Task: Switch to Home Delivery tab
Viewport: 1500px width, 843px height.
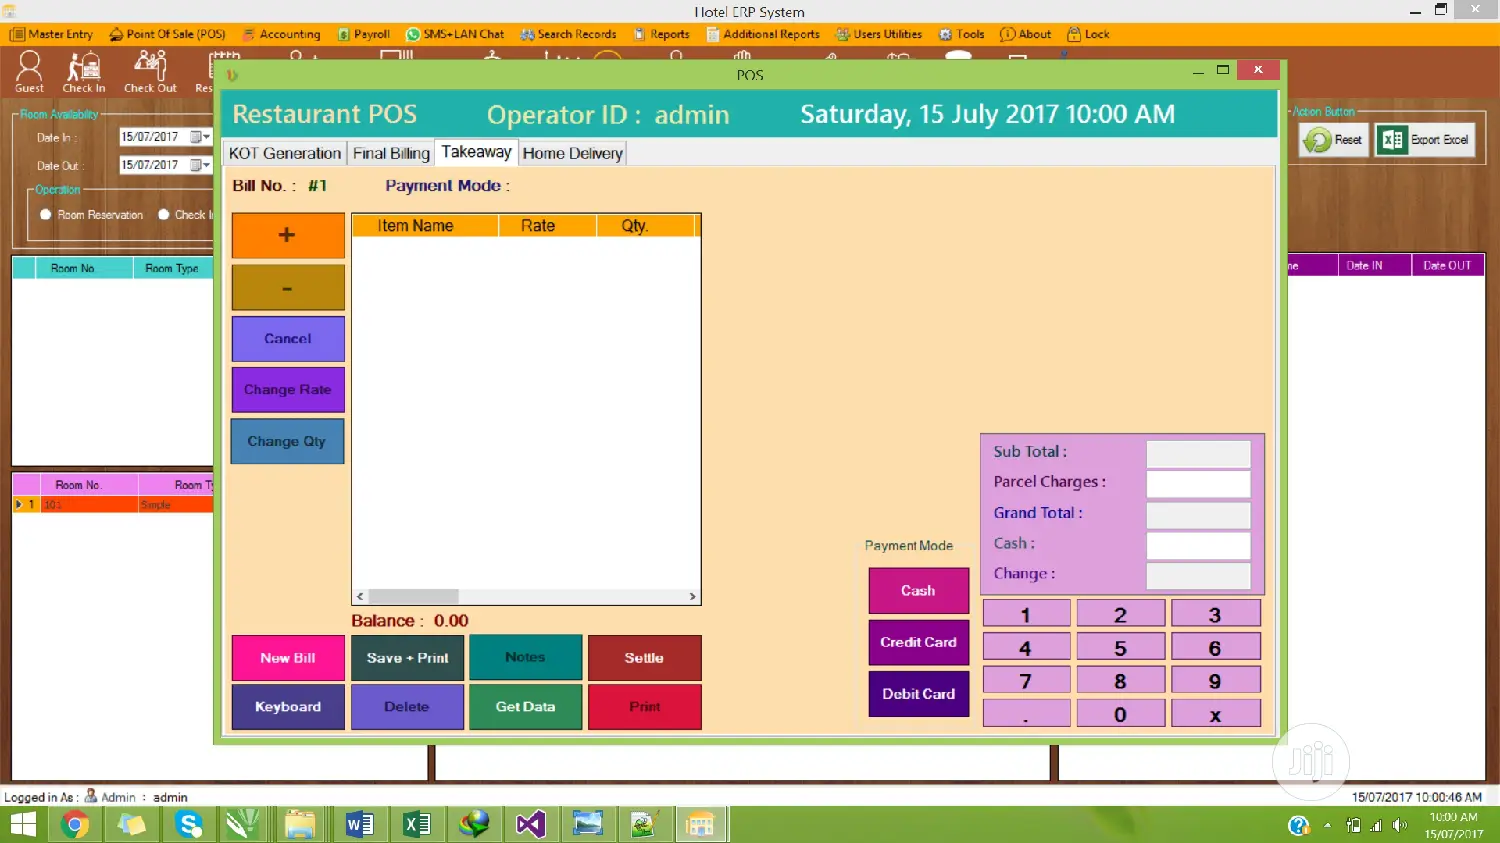Action: tap(572, 153)
